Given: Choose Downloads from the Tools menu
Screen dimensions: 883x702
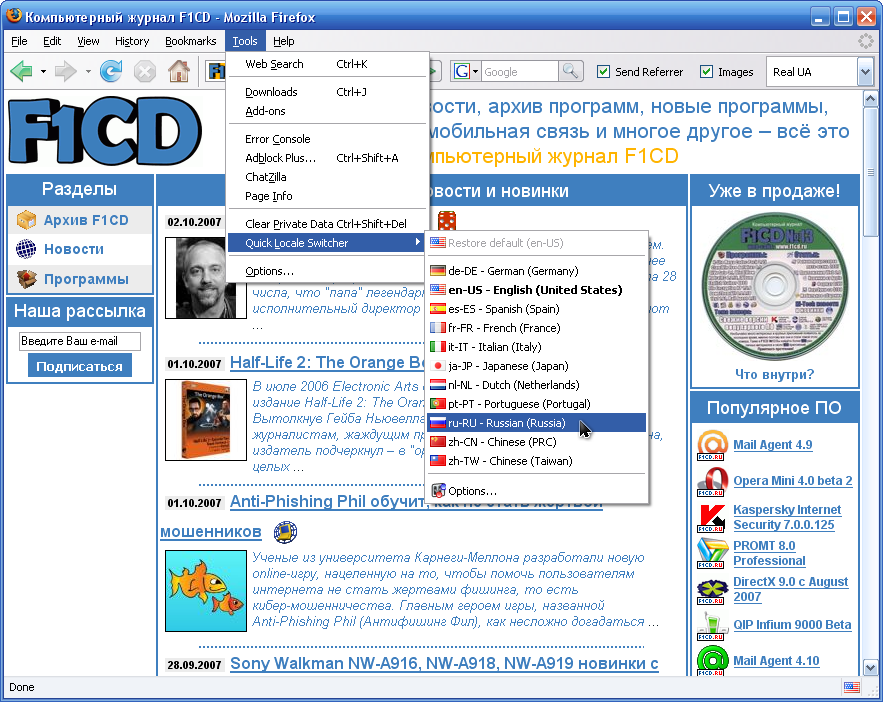Looking at the screenshot, I should coord(327,92).
